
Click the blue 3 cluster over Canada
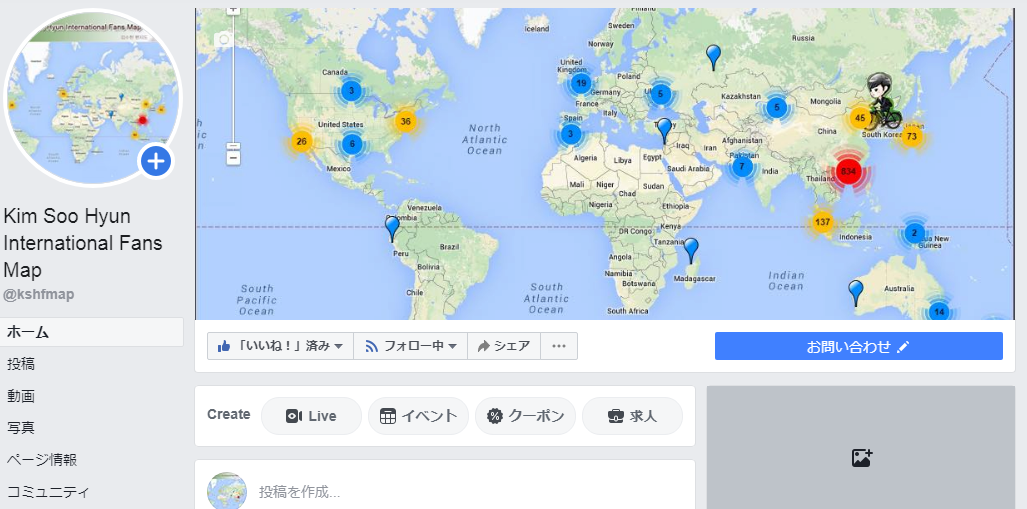coord(352,90)
